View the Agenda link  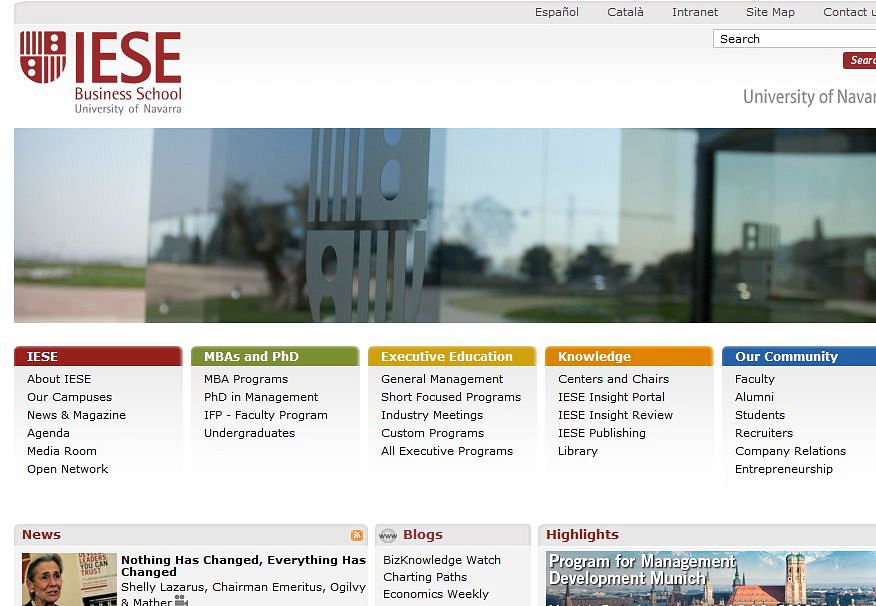(48, 433)
